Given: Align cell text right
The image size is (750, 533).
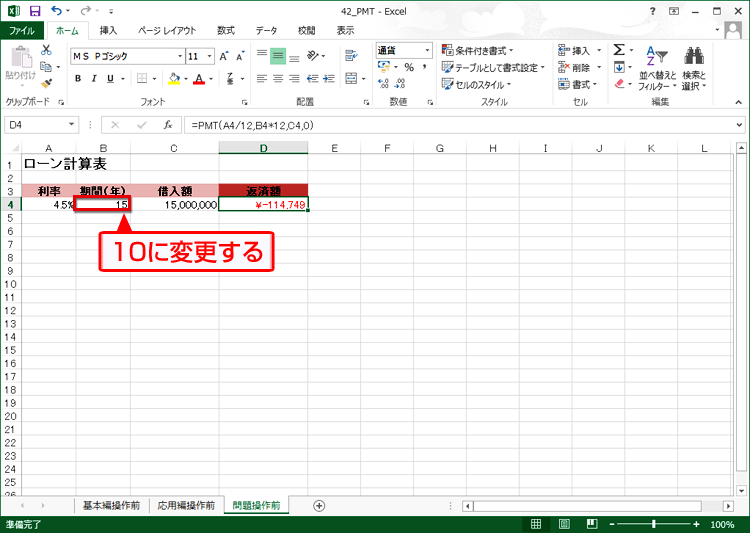Looking at the screenshot, I should pos(294,78).
